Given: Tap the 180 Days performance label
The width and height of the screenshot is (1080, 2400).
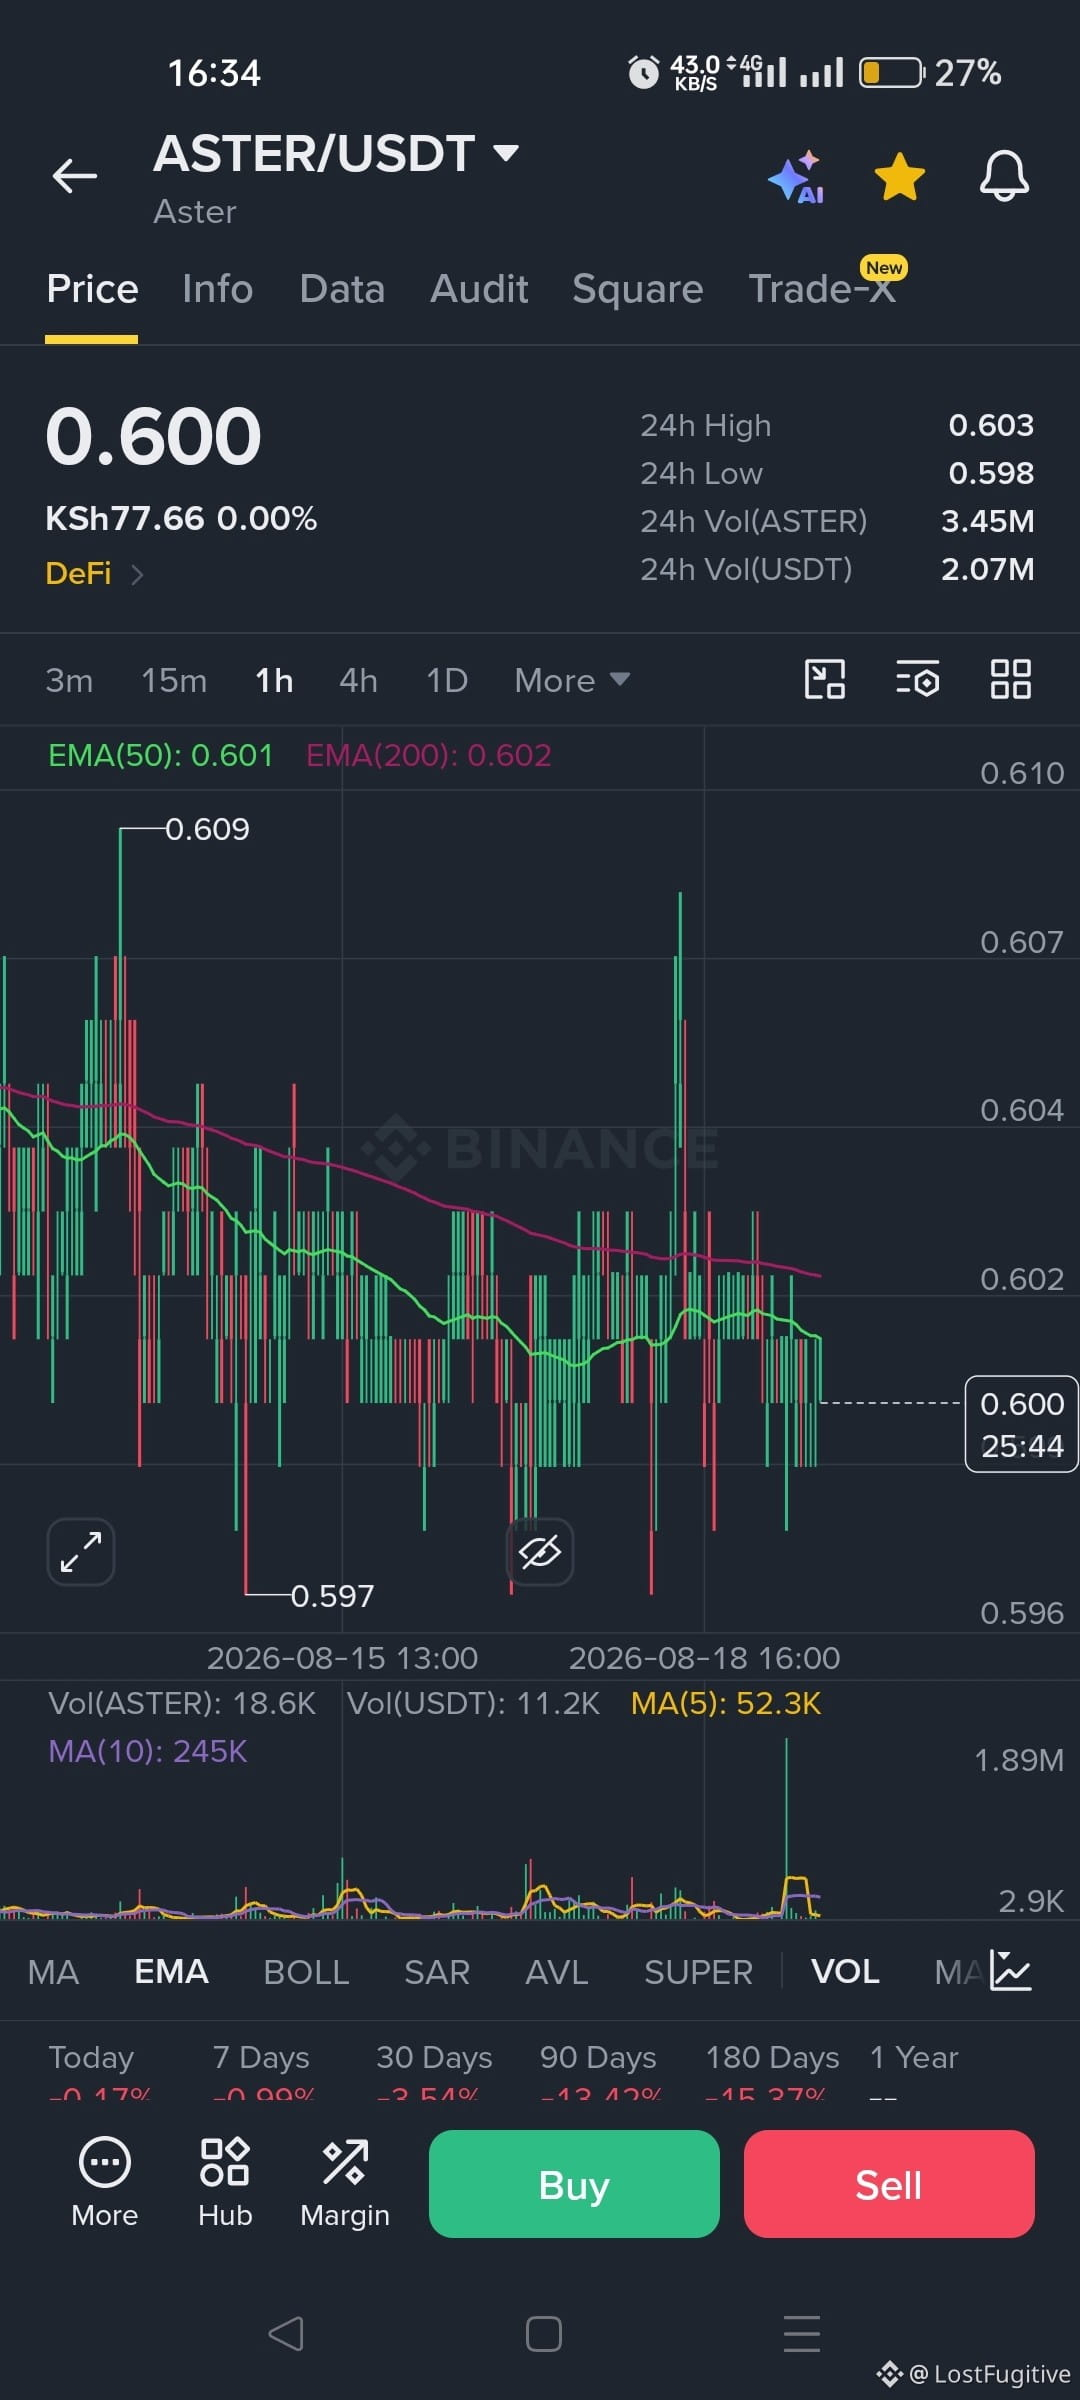Looking at the screenshot, I should (x=772, y=2057).
